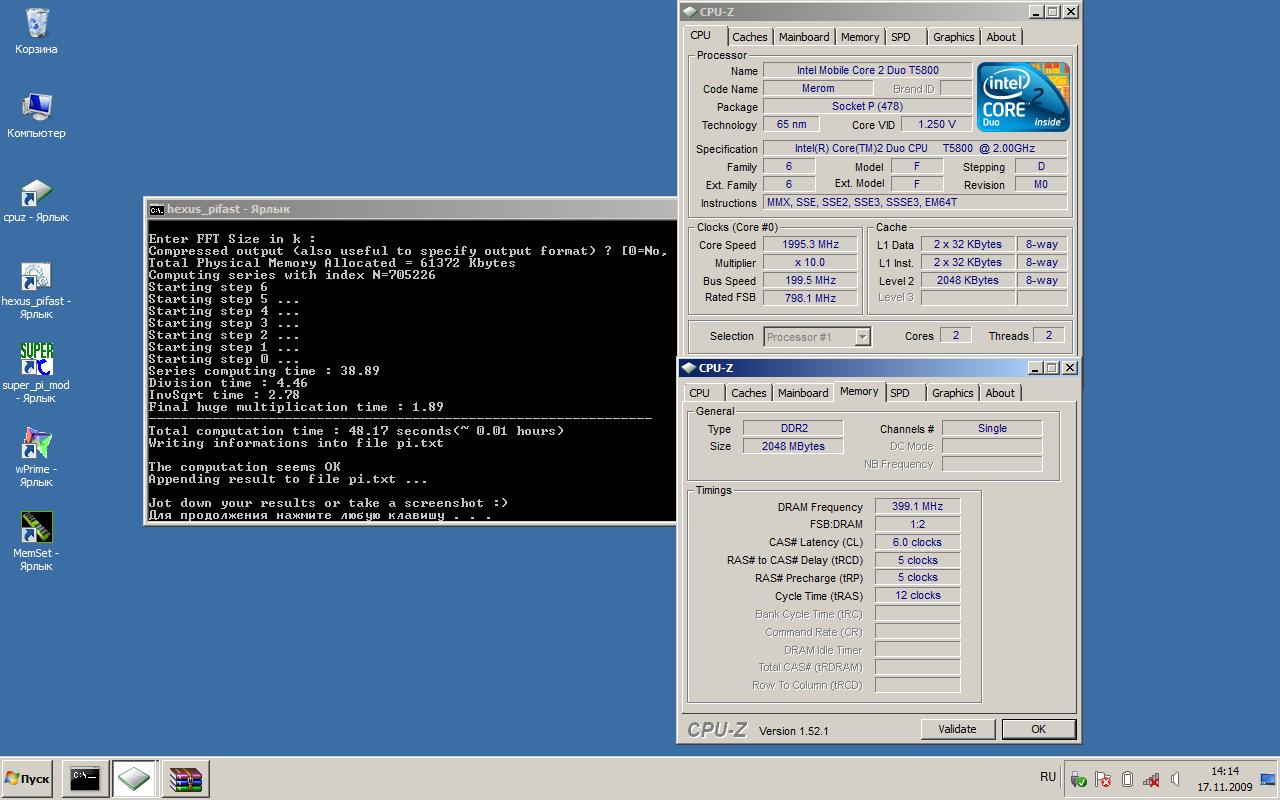1280x800 pixels.
Task: Click the Intel Core 2 Duo logo
Action: [1023, 97]
